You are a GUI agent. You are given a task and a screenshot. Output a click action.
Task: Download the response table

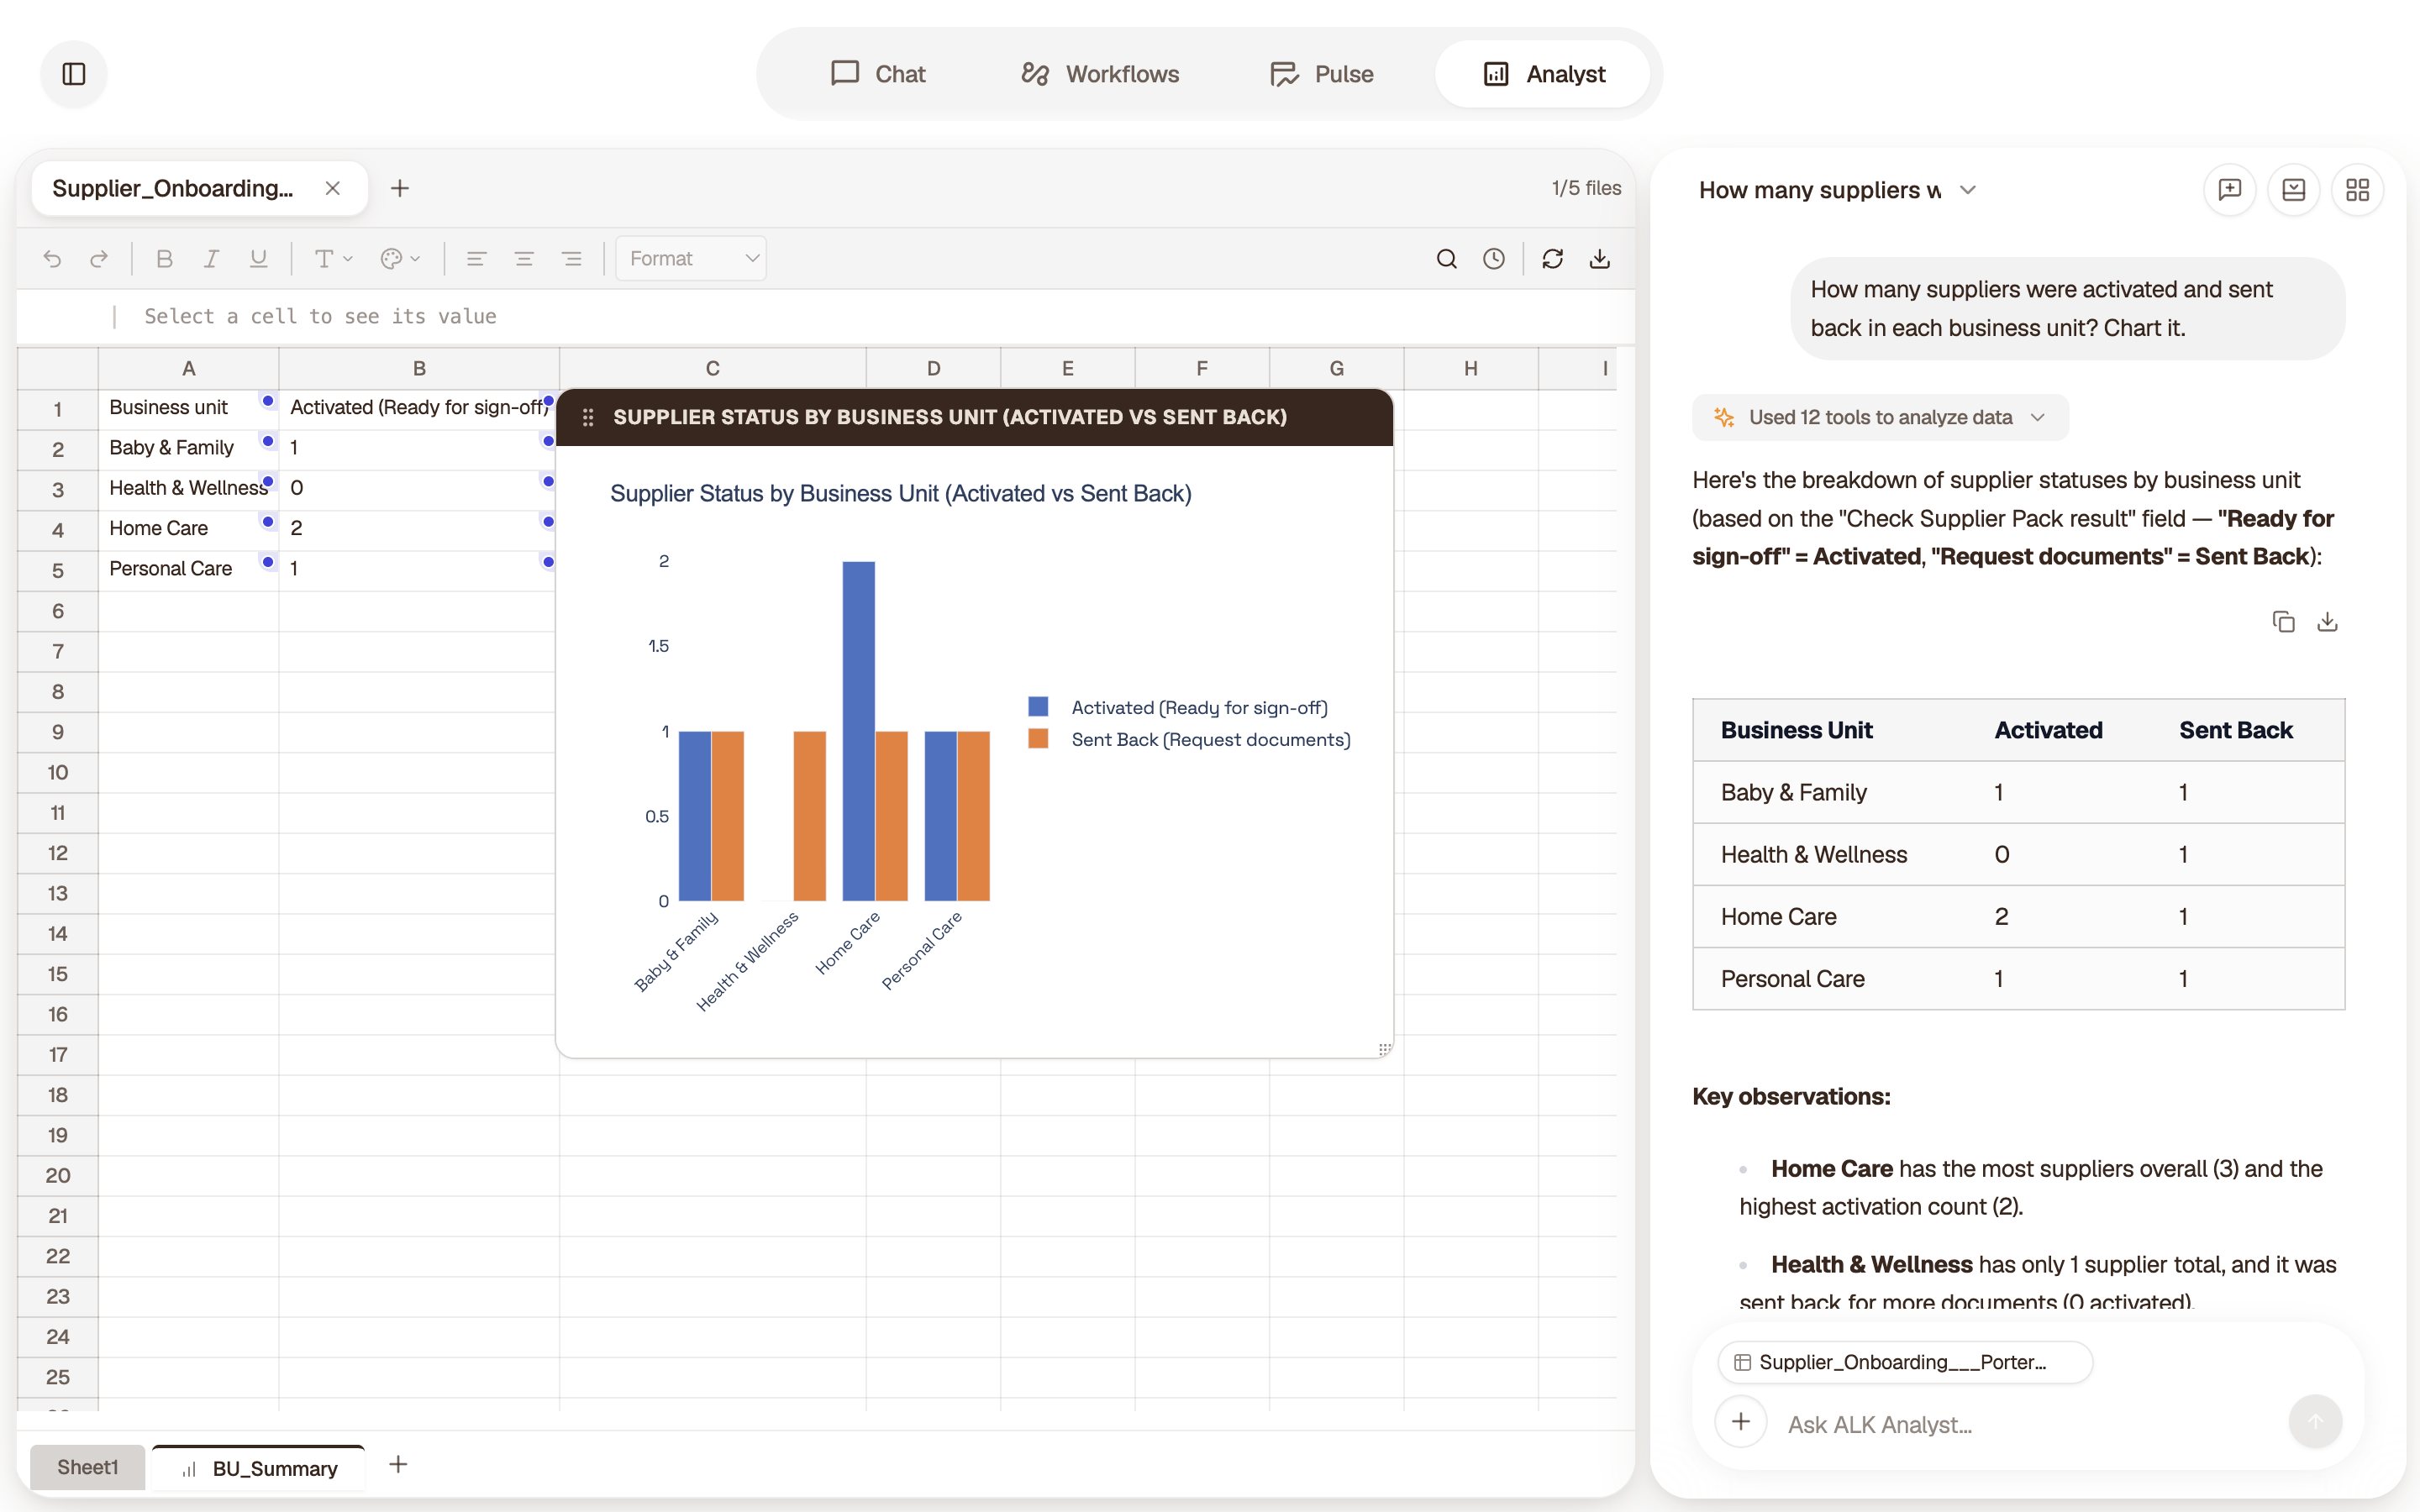point(2328,622)
